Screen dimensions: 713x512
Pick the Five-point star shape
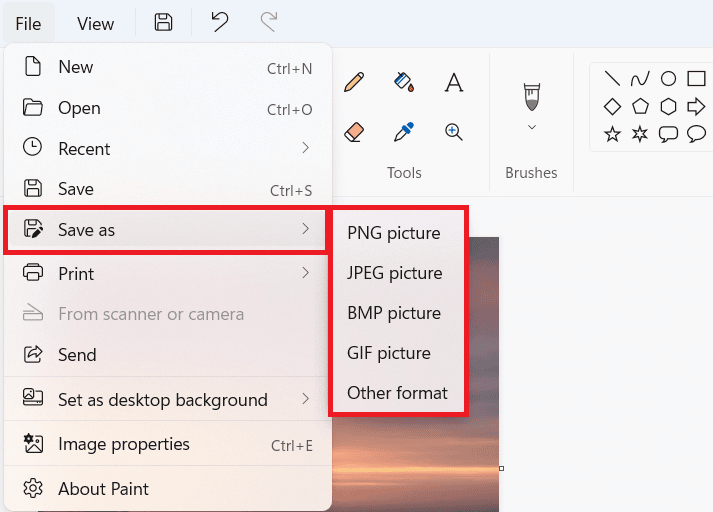point(613,134)
